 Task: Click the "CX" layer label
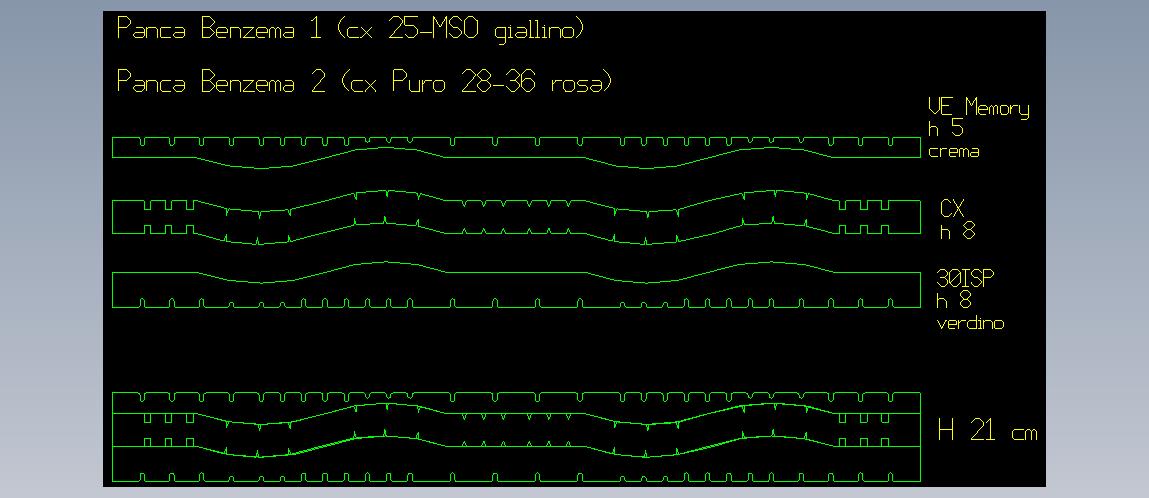pyautogui.click(x=952, y=209)
